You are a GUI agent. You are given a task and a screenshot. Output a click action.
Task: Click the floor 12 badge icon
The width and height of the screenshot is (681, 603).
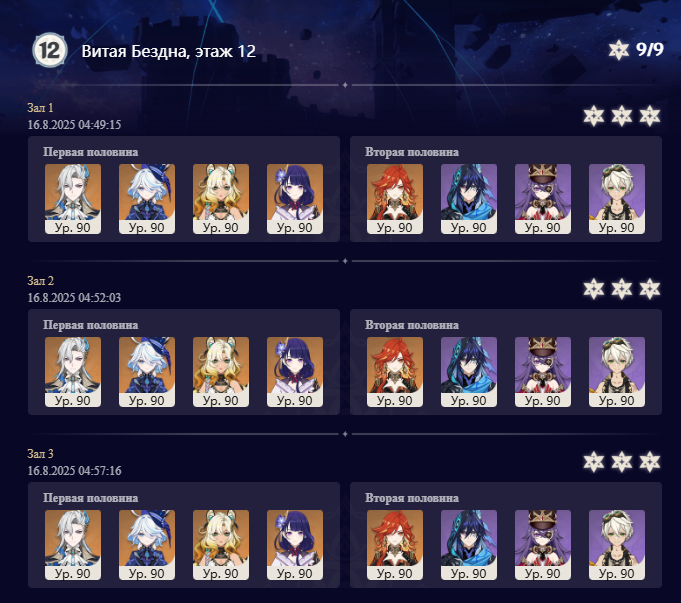pyautogui.click(x=50, y=50)
